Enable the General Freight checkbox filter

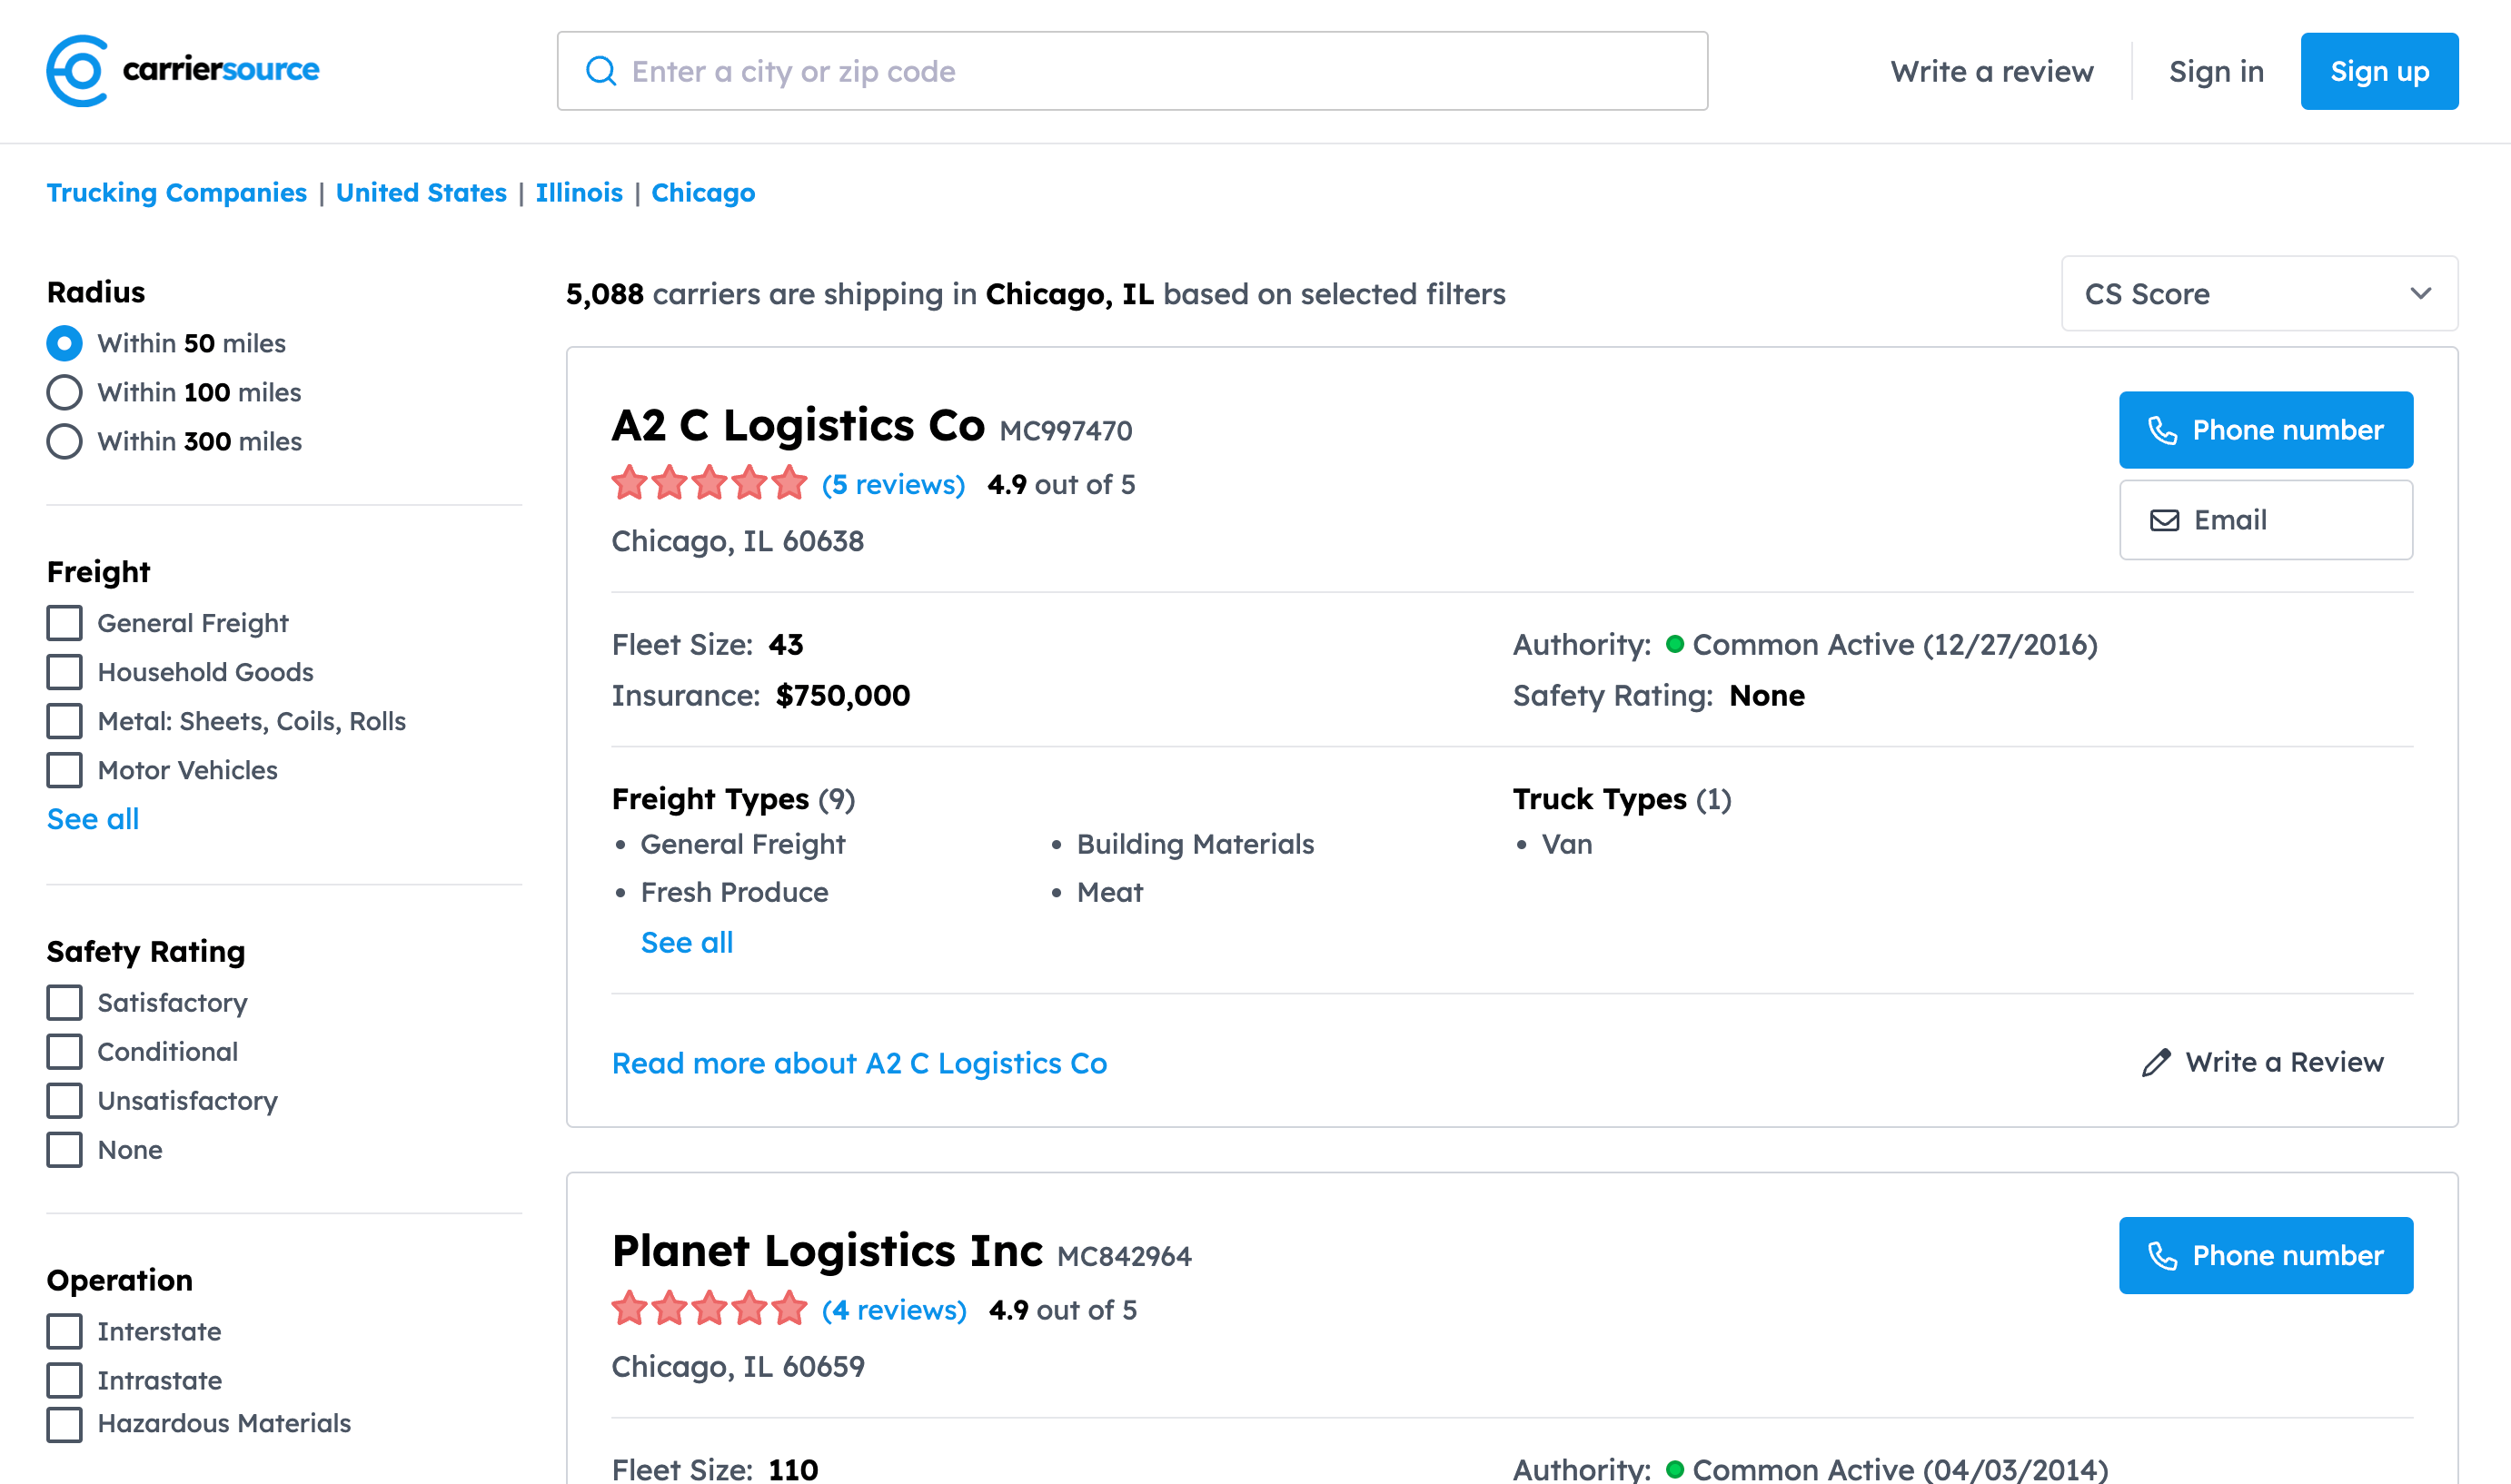64,622
